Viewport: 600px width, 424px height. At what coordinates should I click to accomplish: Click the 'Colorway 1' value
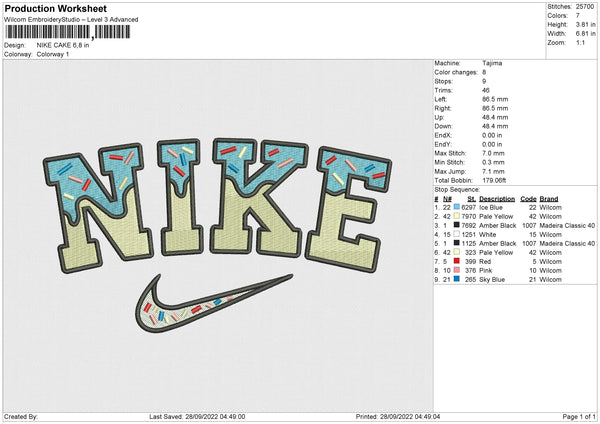pos(53,54)
